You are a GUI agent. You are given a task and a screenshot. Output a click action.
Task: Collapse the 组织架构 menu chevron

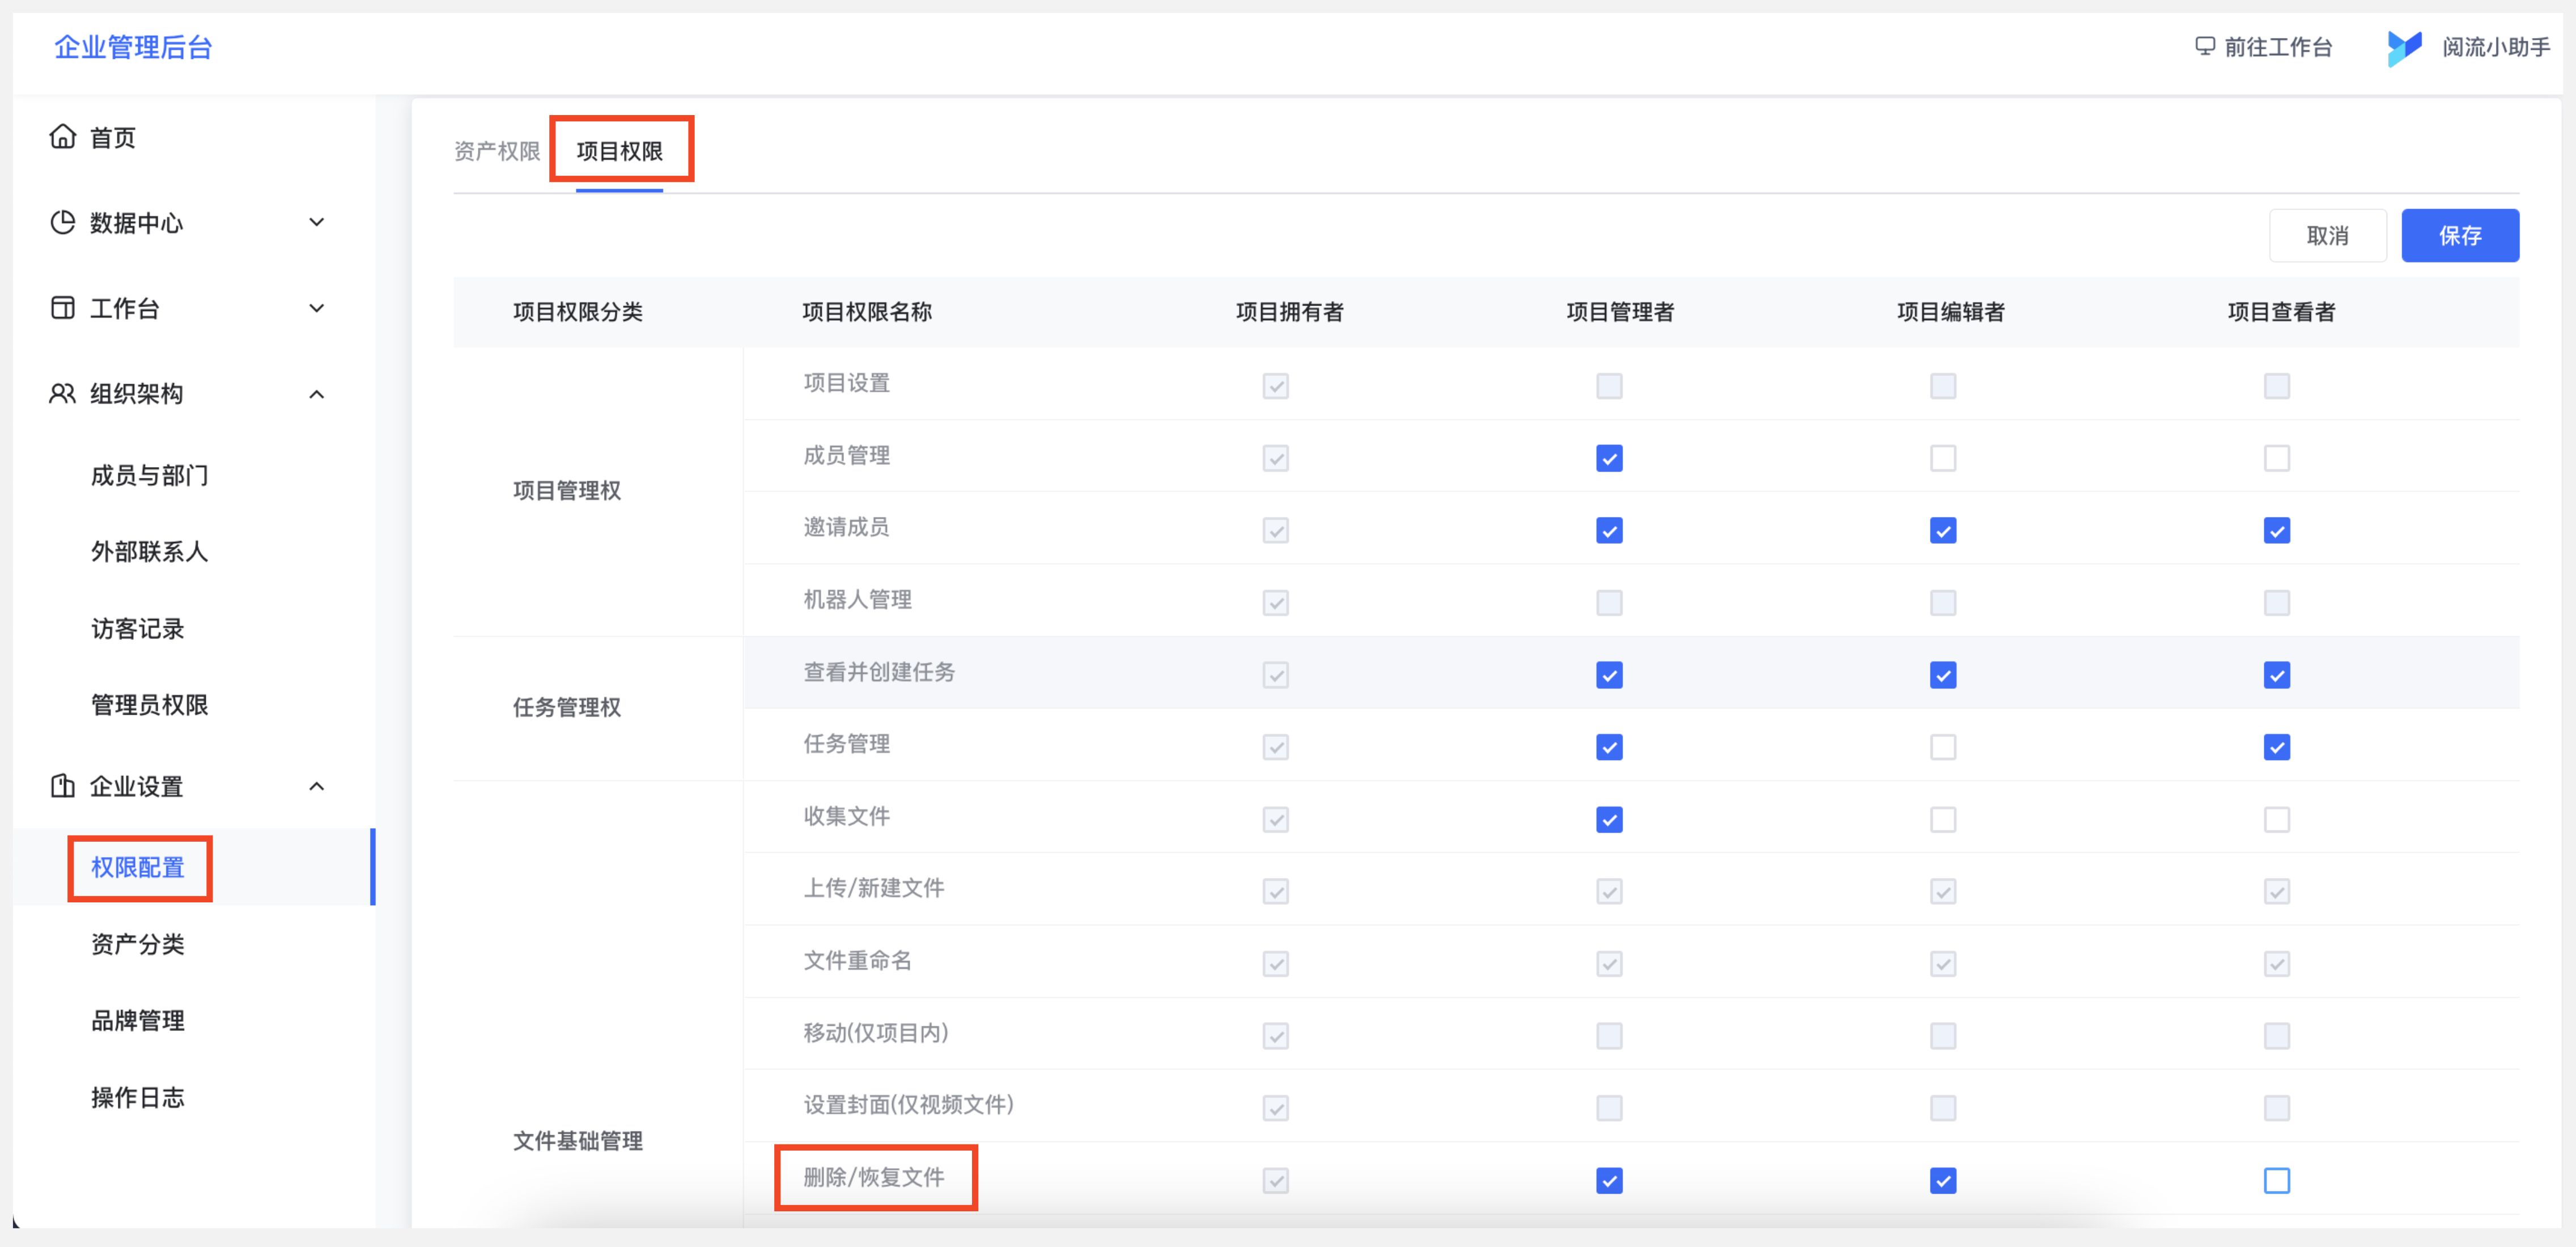pyautogui.click(x=317, y=394)
